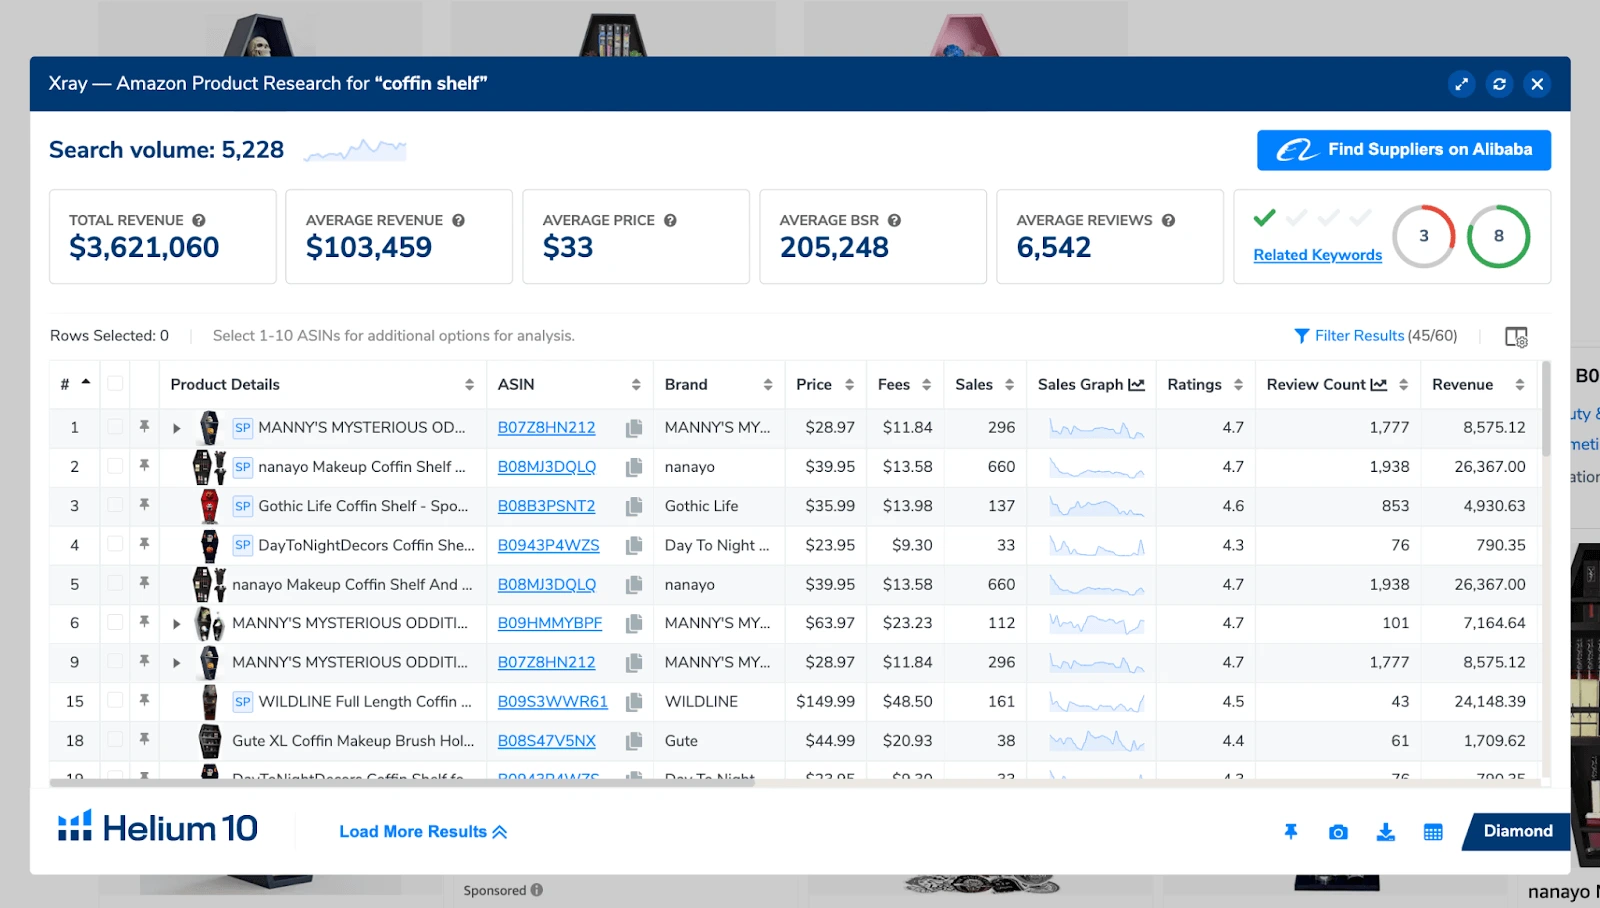Toggle the pin for the WILDLINE Full Length Coffin row
Image resolution: width=1600 pixels, height=908 pixels.
pyautogui.click(x=145, y=701)
